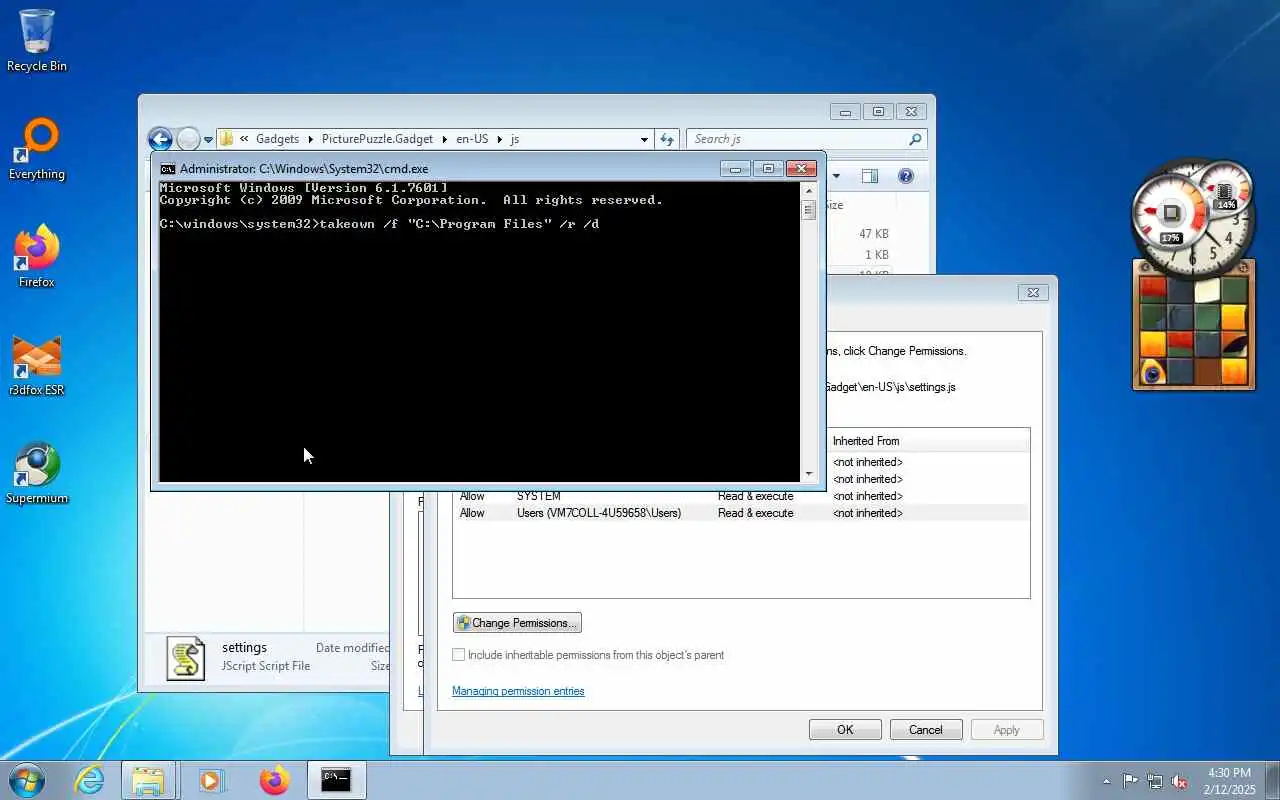Click the Explorer refresh button
The image size is (1280, 800).
667,139
